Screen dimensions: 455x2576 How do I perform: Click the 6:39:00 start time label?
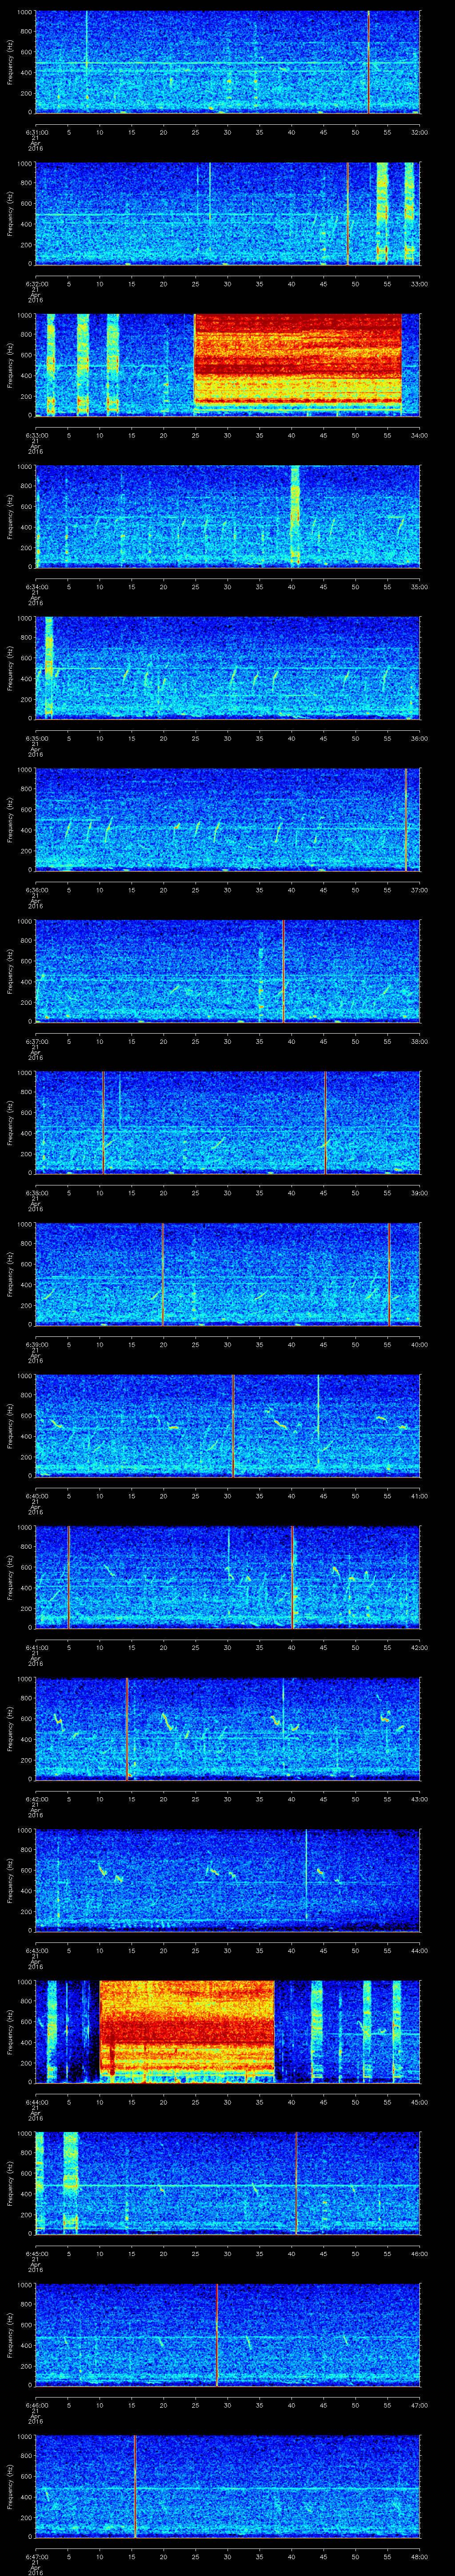pos(36,1345)
